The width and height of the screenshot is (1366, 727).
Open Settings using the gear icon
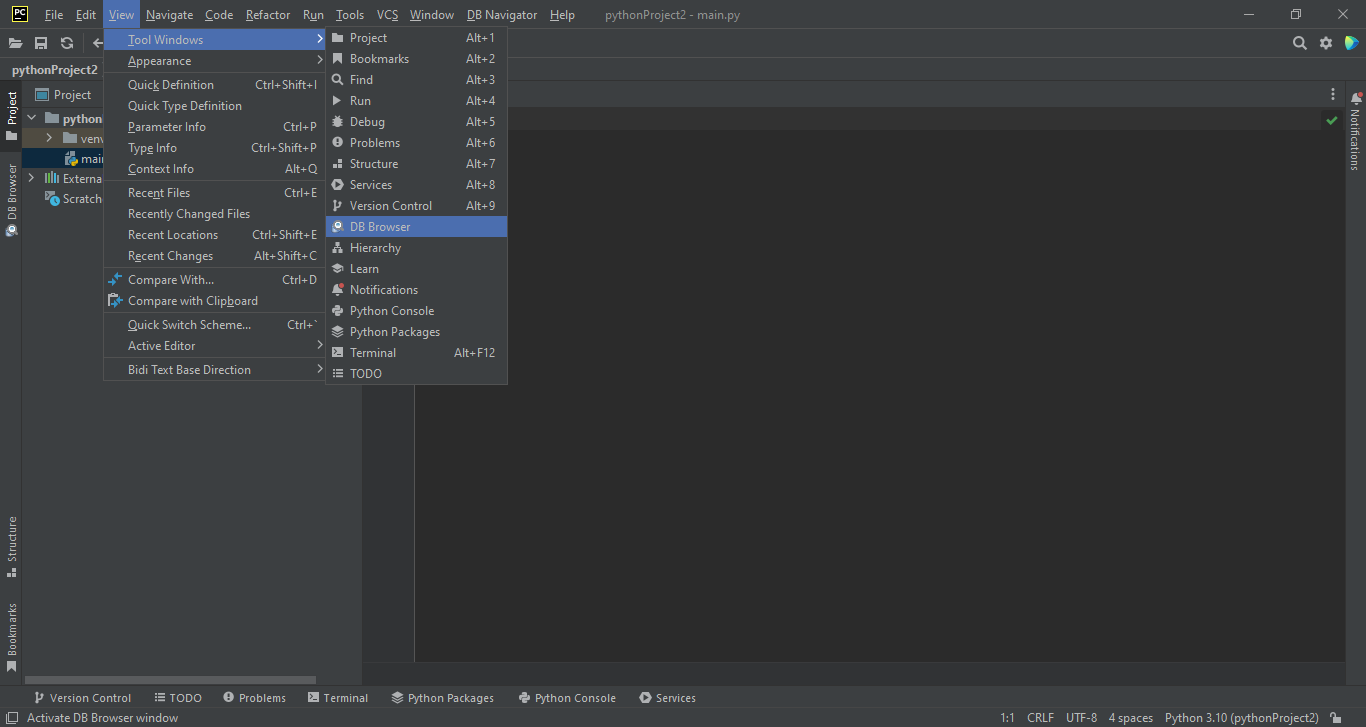[1327, 43]
